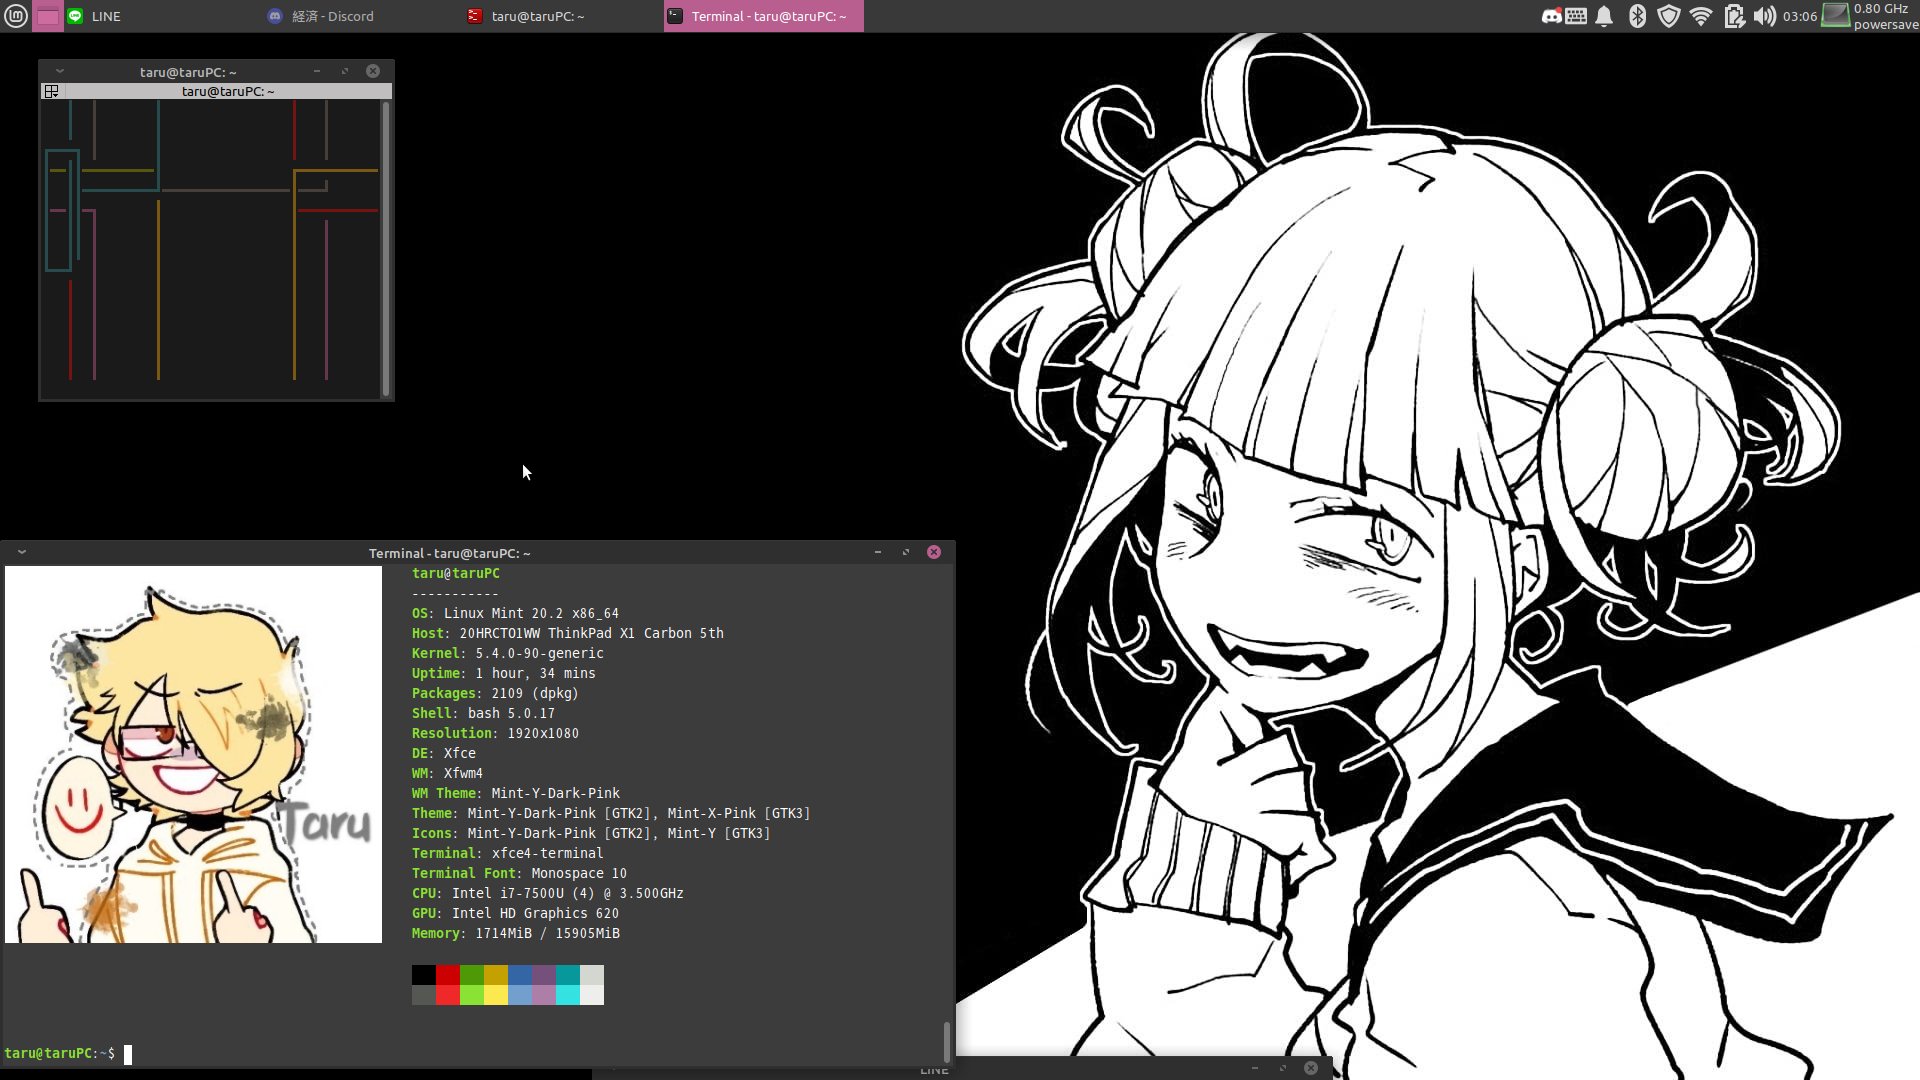Click the volume speaker icon
This screenshot has width=1920, height=1080.
(1764, 16)
